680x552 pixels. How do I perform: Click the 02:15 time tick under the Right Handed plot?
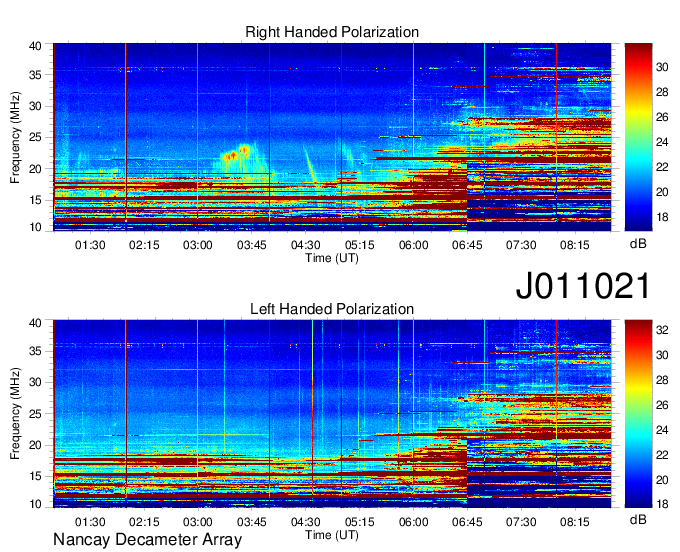pos(144,245)
